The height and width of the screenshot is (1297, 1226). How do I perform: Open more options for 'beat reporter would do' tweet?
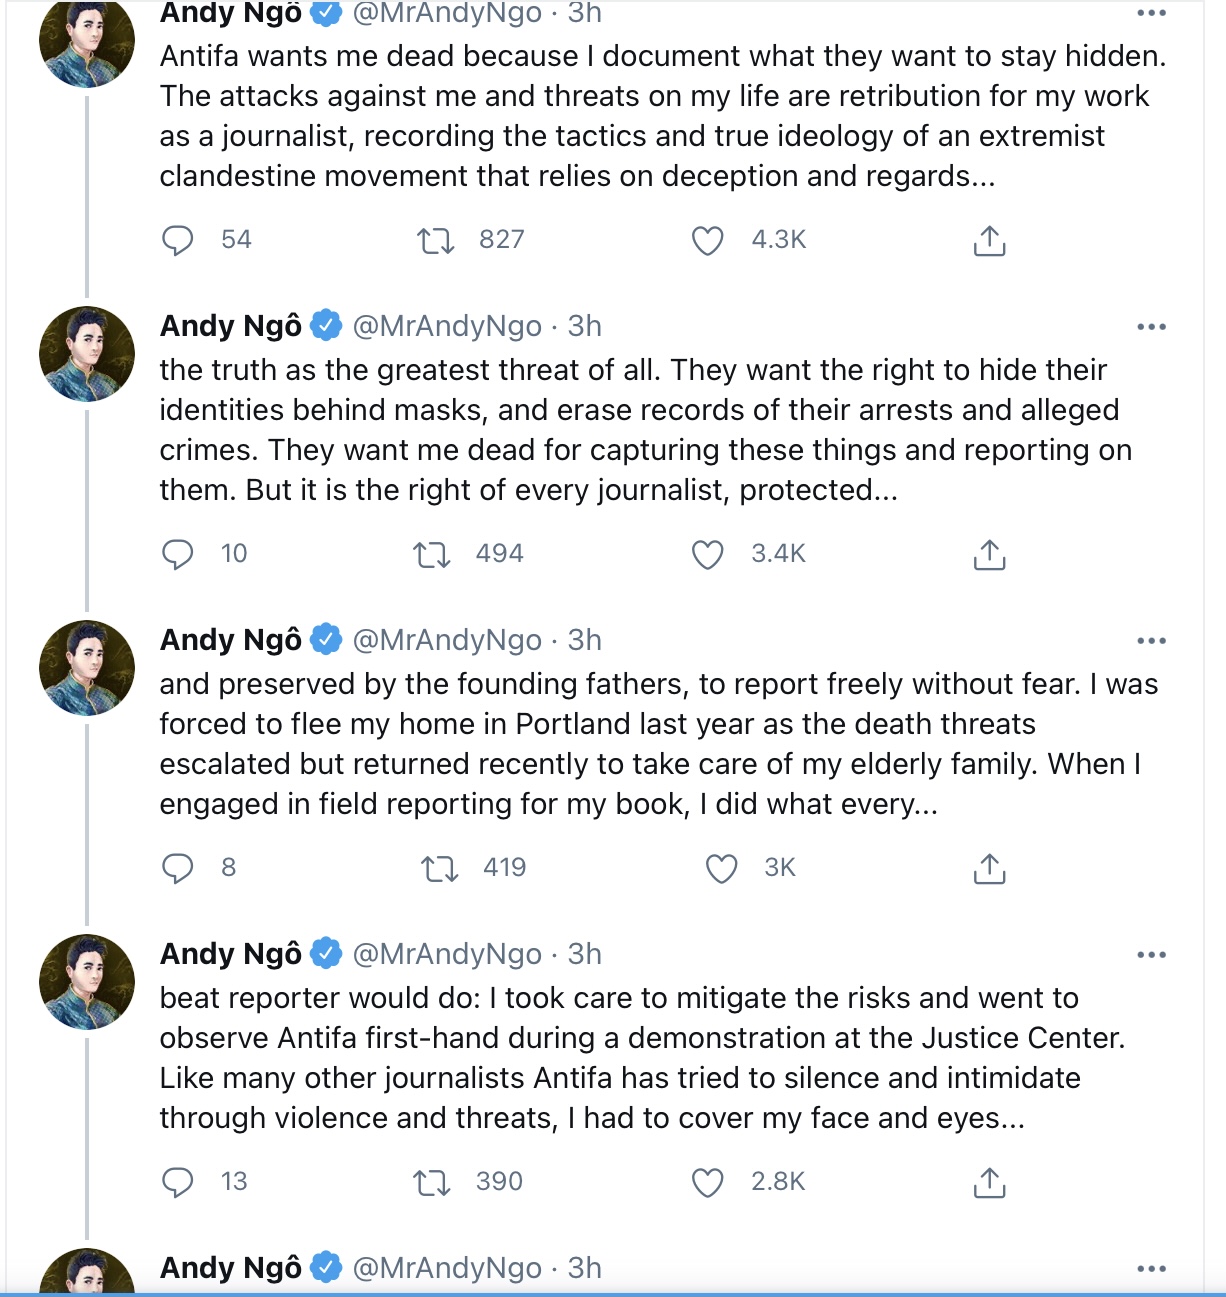1152,955
